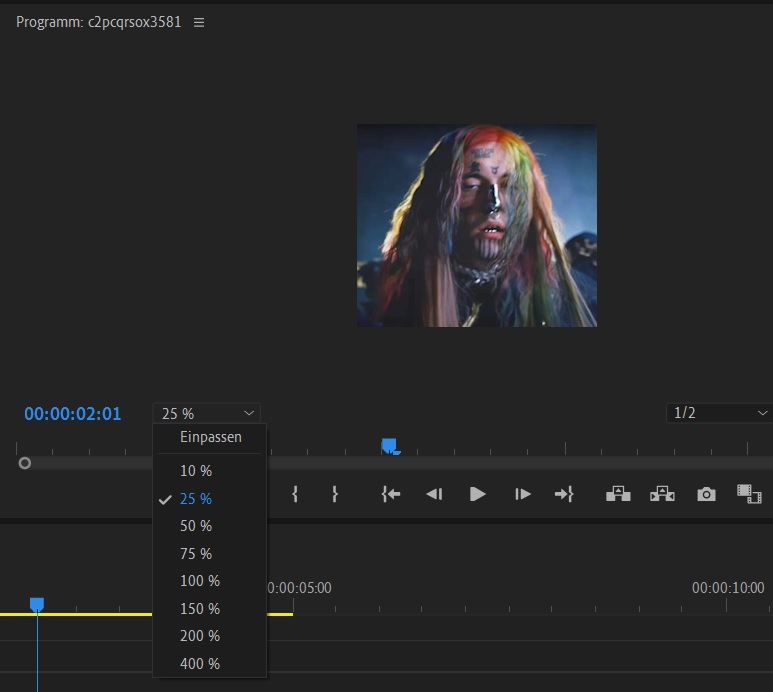The height and width of the screenshot is (692, 773).
Task: Set the zoom level to 100 %
Action: pyautogui.click(x=200, y=581)
